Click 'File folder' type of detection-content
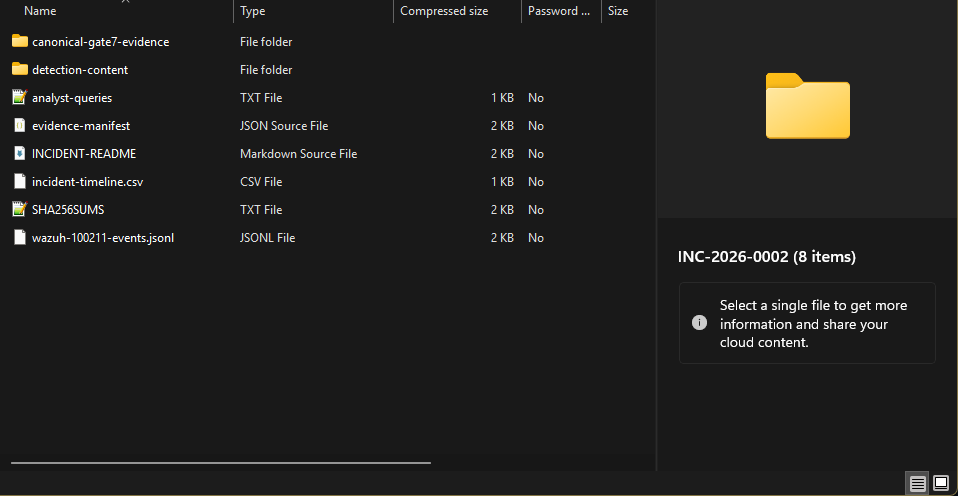Viewport: 958px width, 496px height. click(x=266, y=70)
